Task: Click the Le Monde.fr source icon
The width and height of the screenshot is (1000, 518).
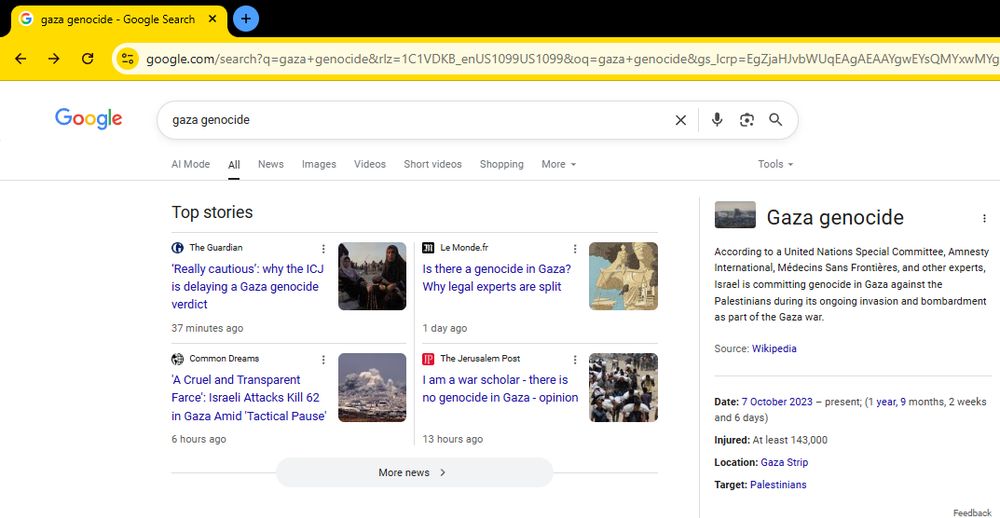Action: 428,248
